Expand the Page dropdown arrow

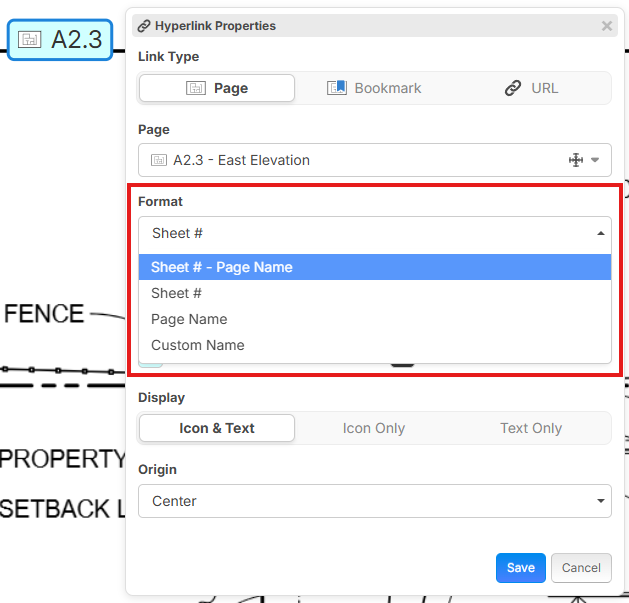tap(596, 160)
